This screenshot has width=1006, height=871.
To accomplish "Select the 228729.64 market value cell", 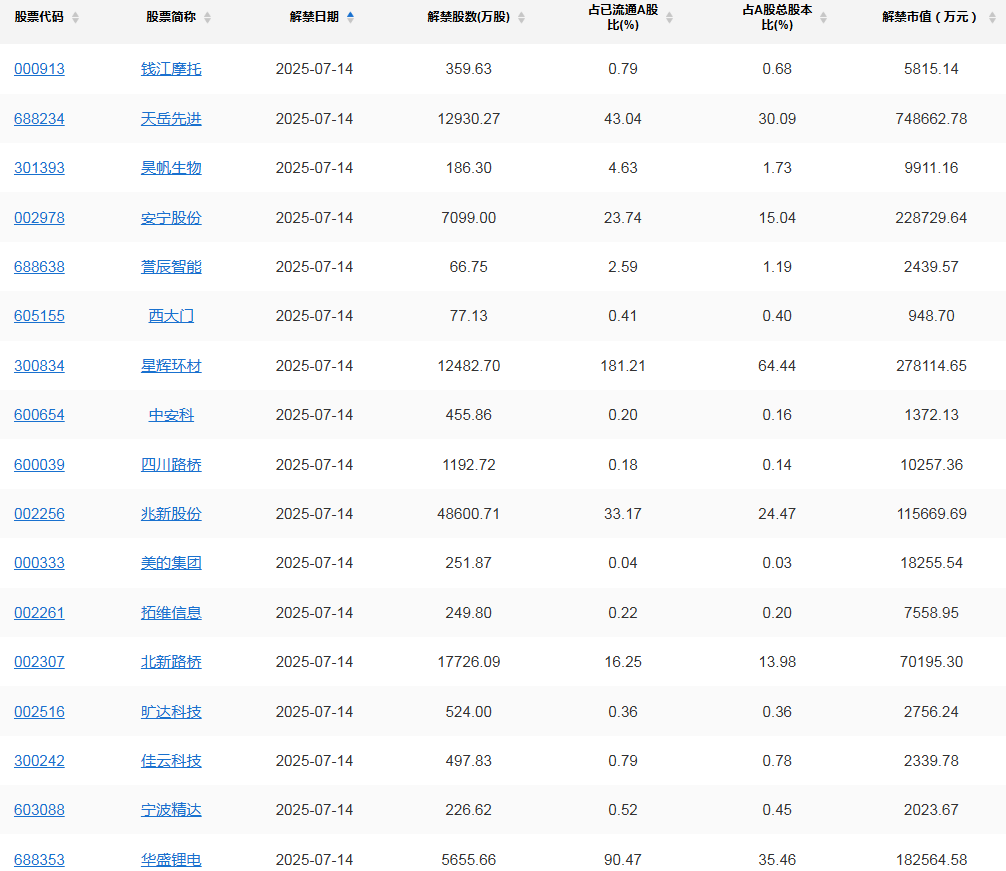I will [x=931, y=218].
